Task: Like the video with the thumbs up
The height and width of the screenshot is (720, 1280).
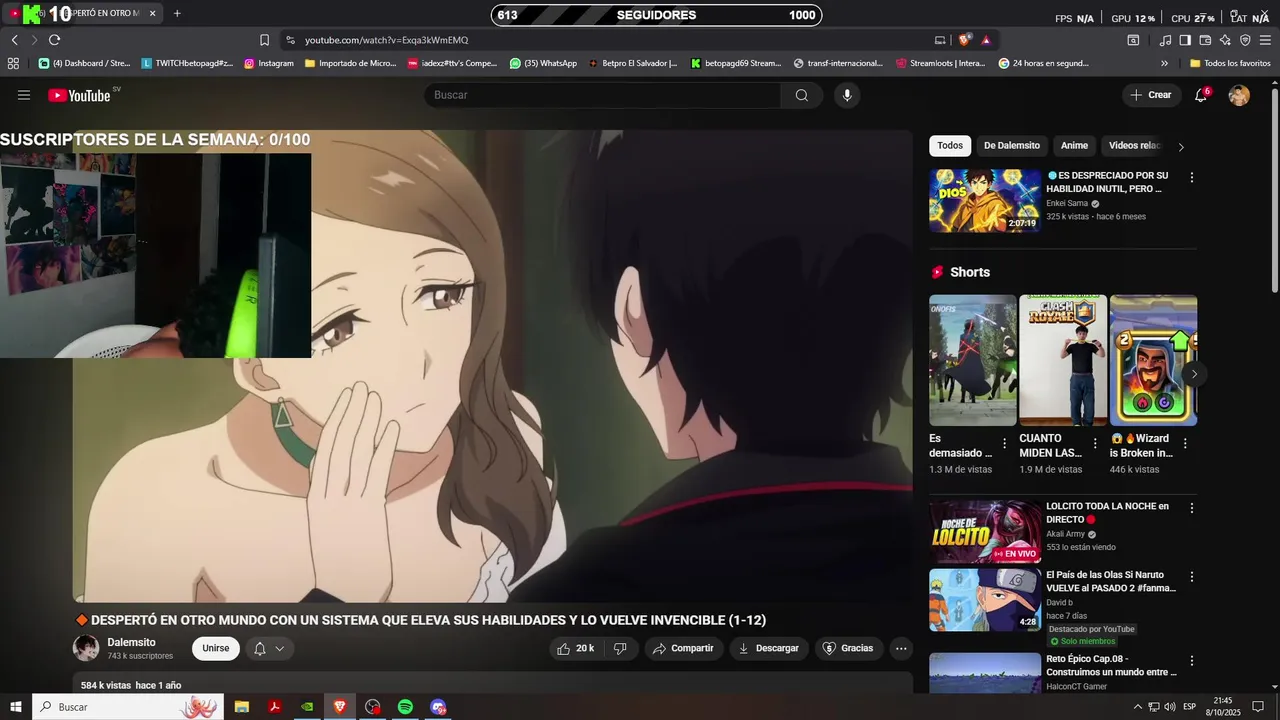Action: tap(576, 649)
